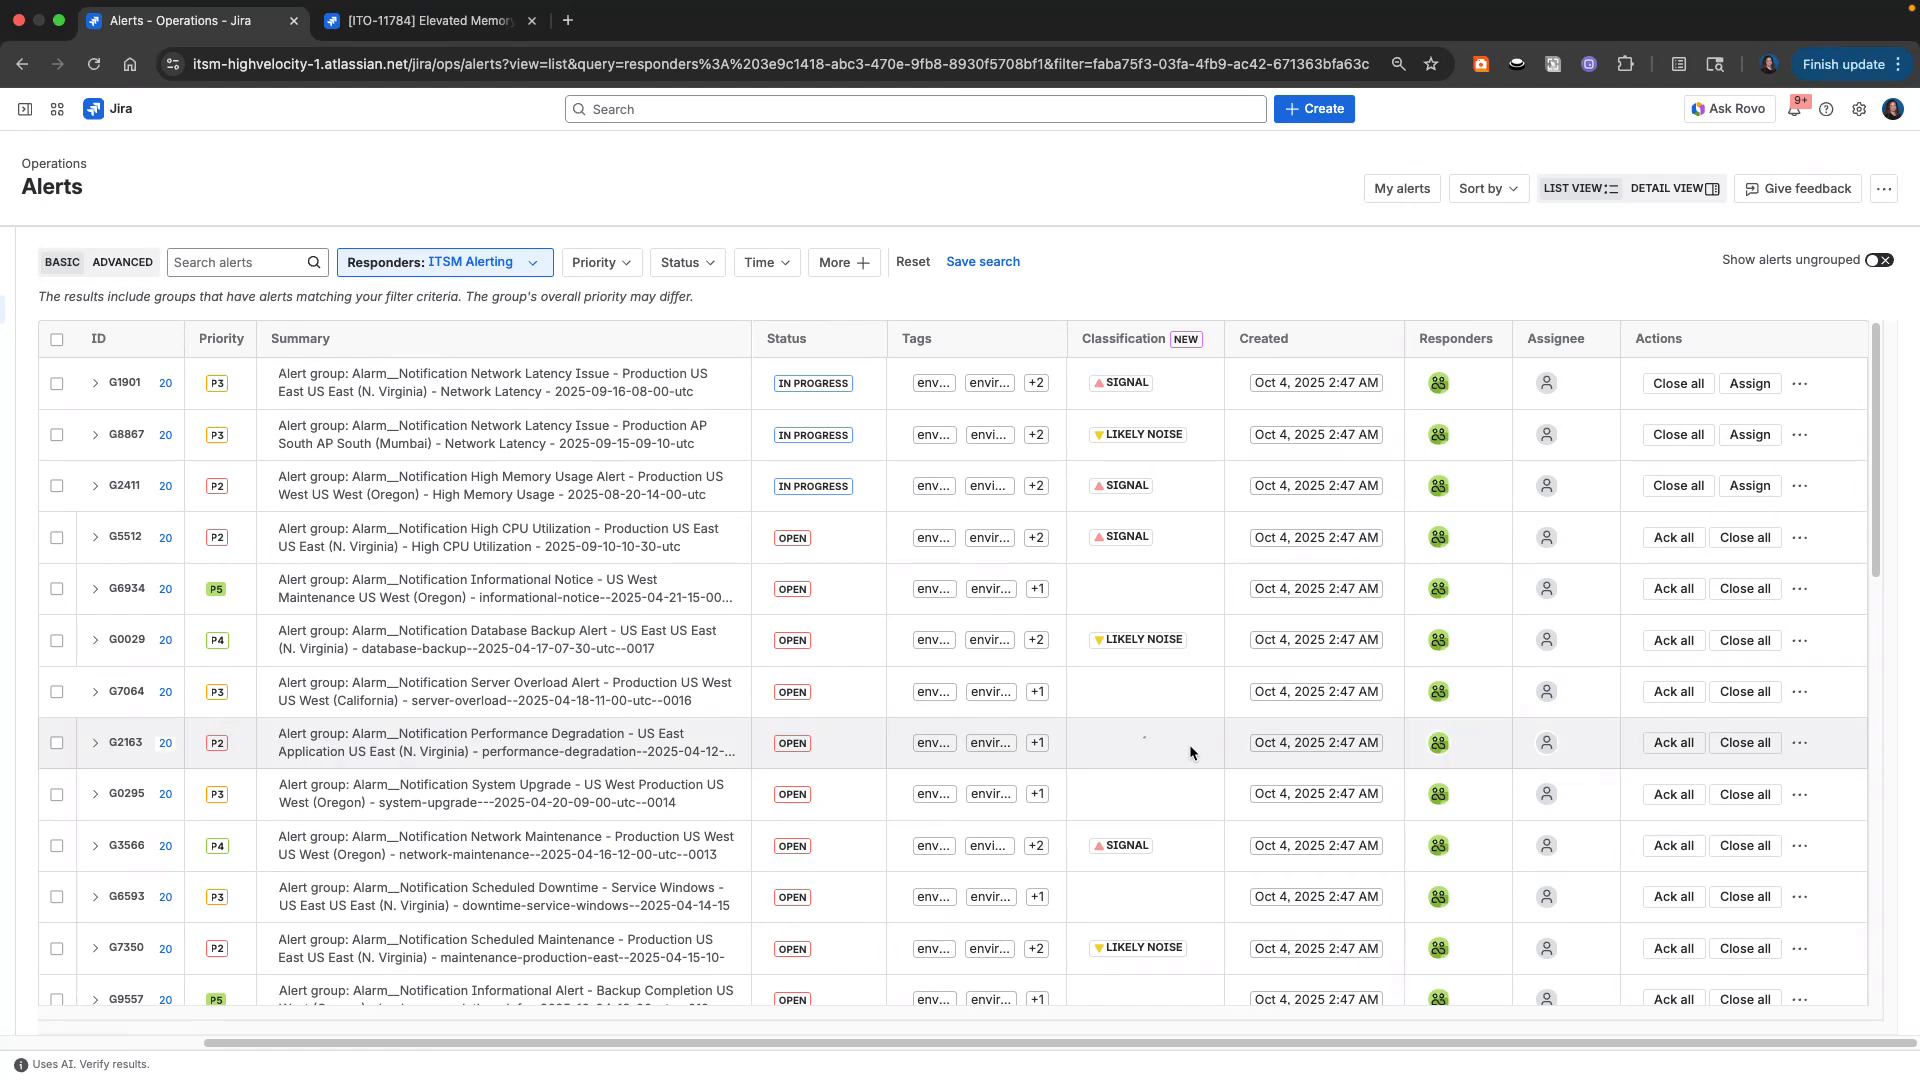This screenshot has width=1920, height=1080.
Task: Open the Elevated Memory browser tab
Action: coord(430,20)
